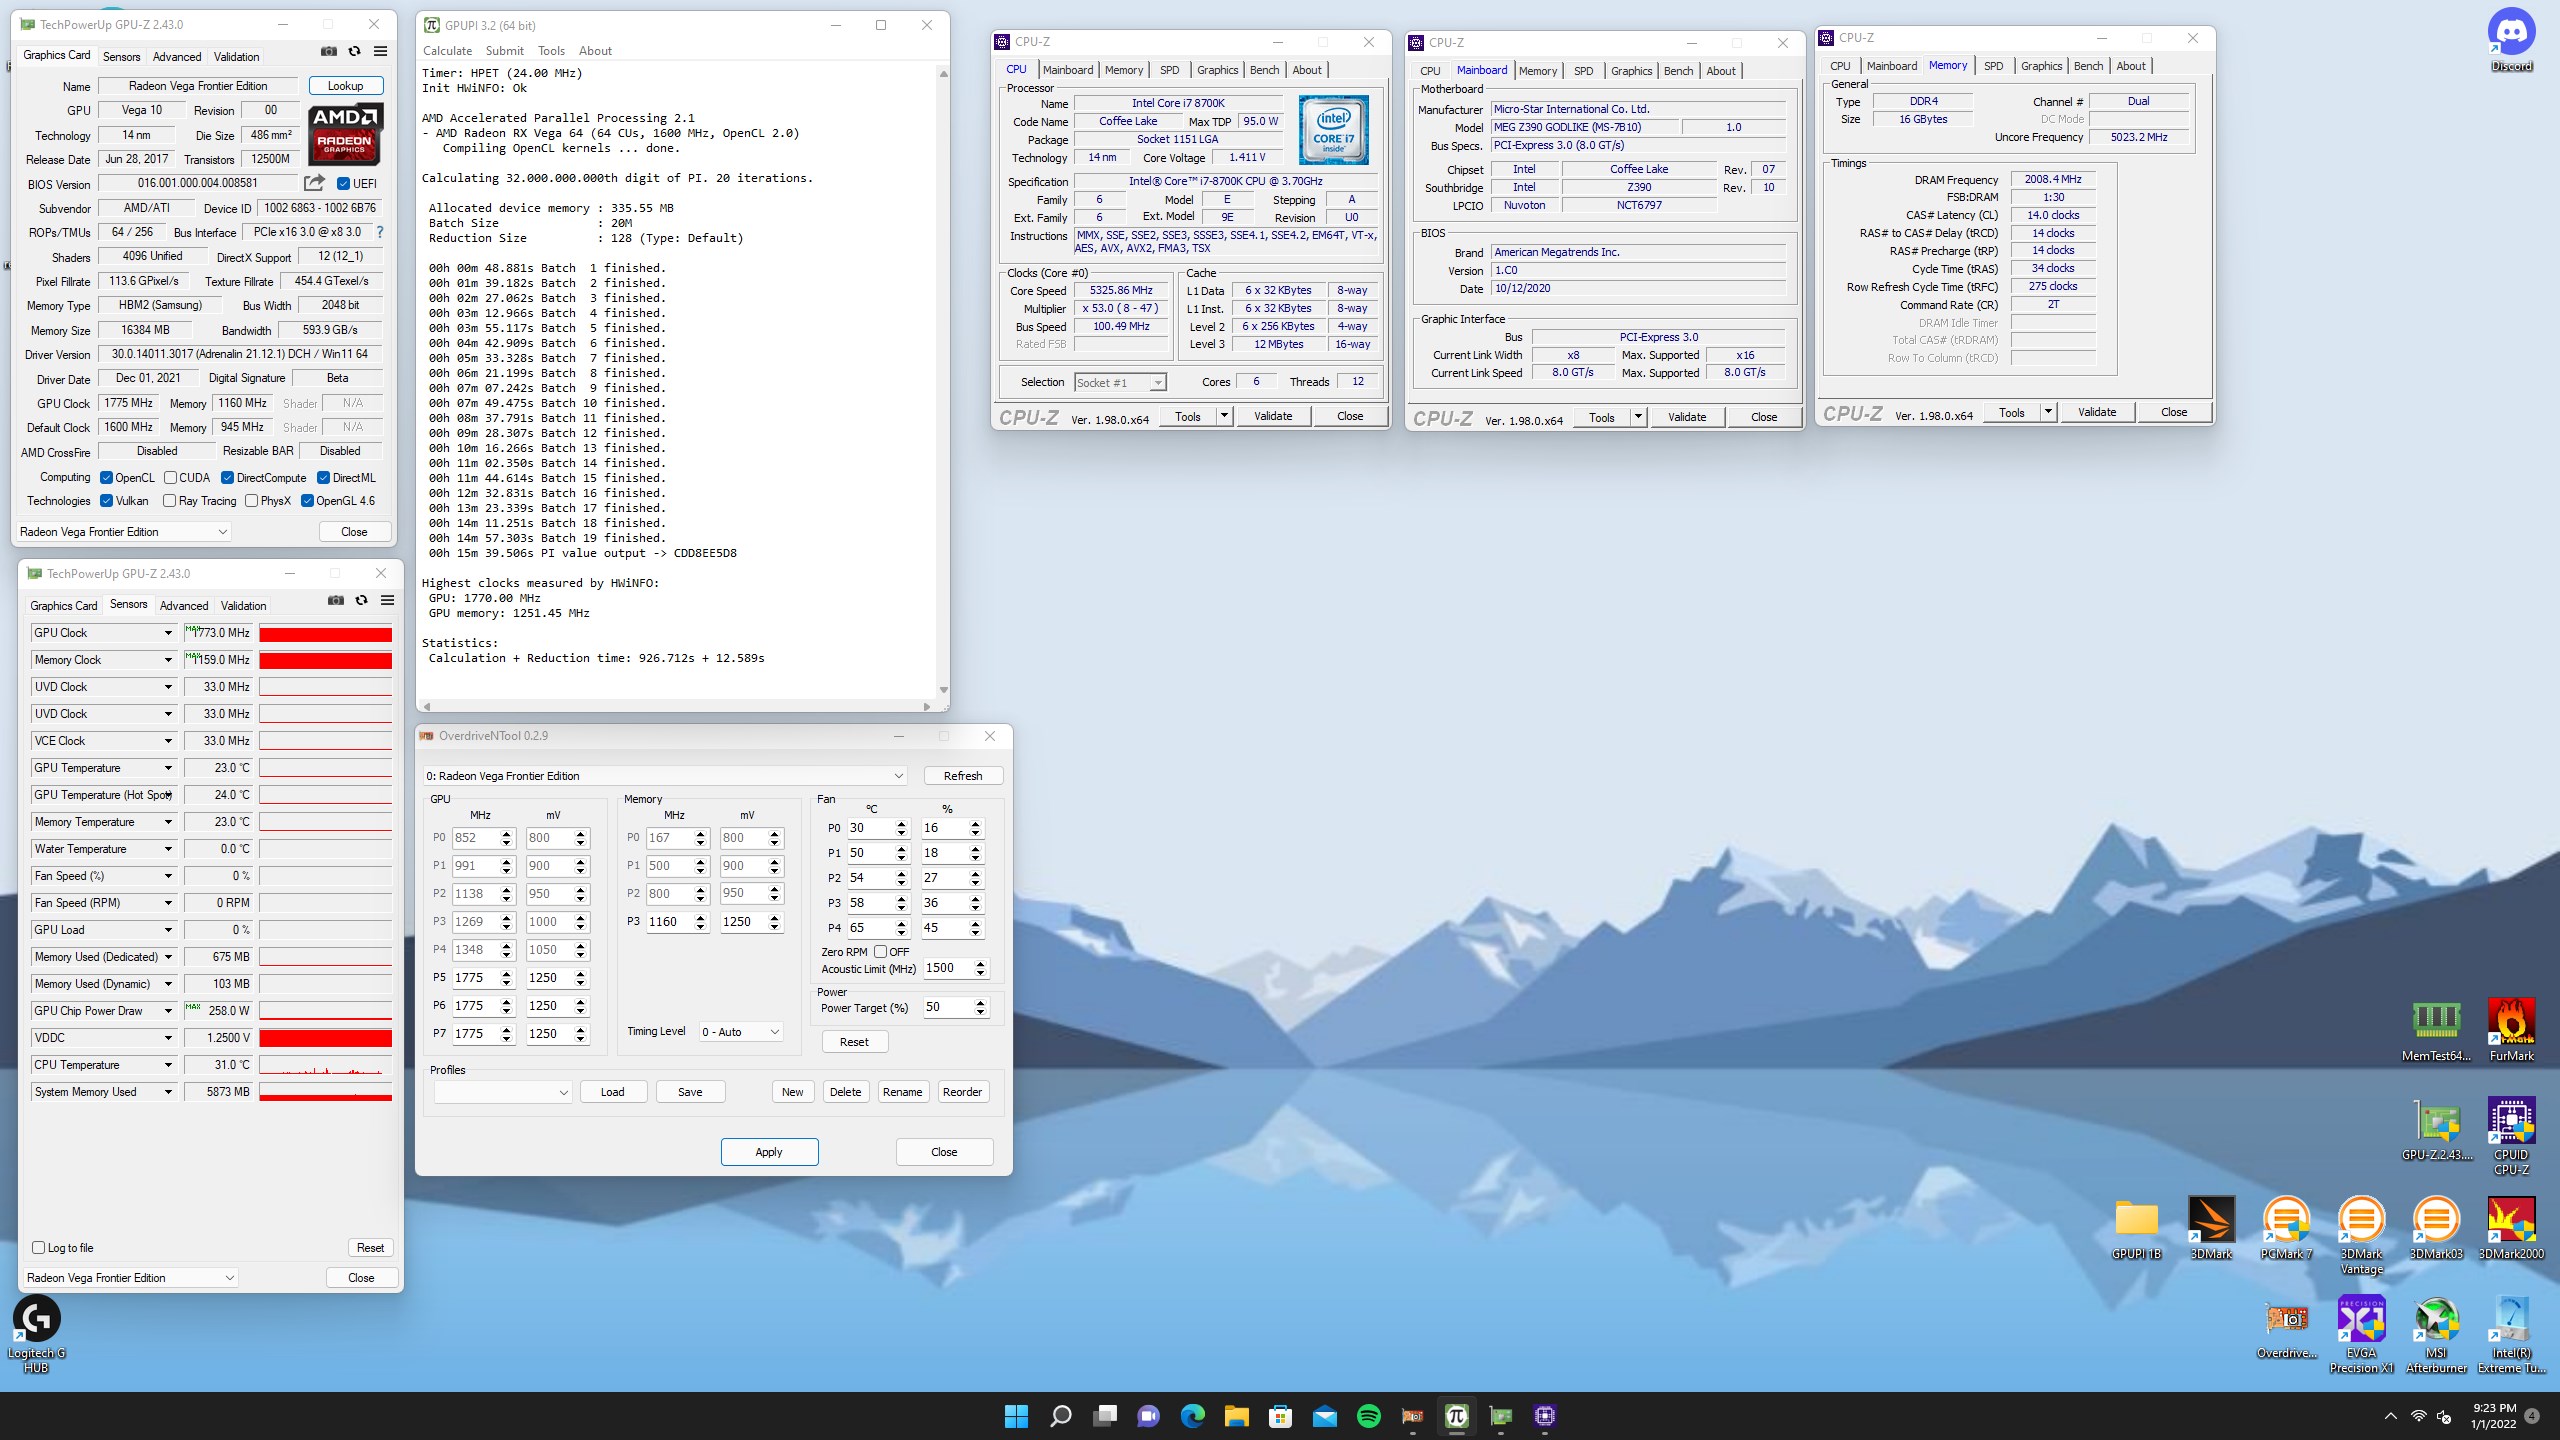The height and width of the screenshot is (1440, 2560).
Task: Expand the GPU Temperature sensor dropdown
Action: point(168,768)
